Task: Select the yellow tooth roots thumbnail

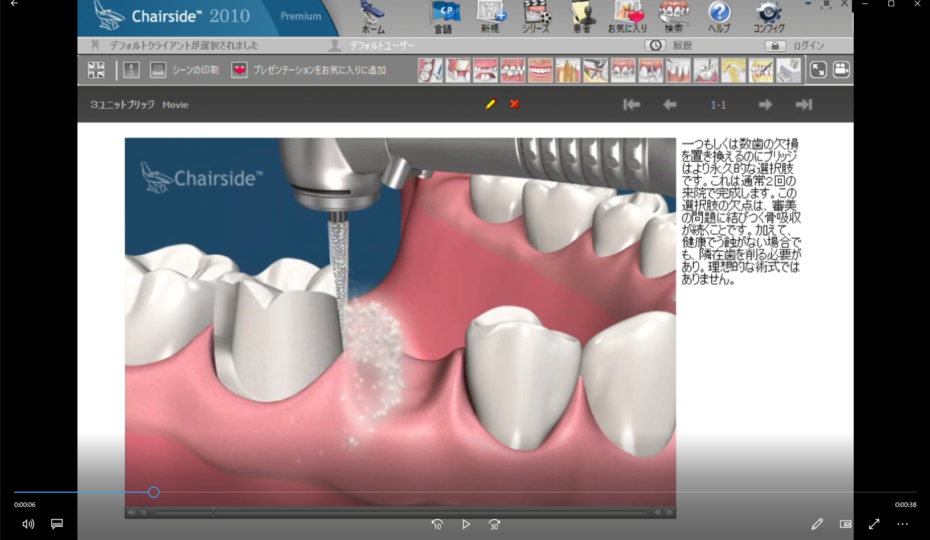Action: (x=568, y=70)
